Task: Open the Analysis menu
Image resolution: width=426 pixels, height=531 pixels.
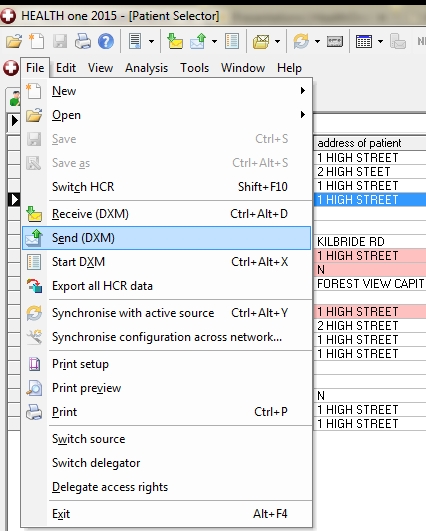Action: (146, 68)
